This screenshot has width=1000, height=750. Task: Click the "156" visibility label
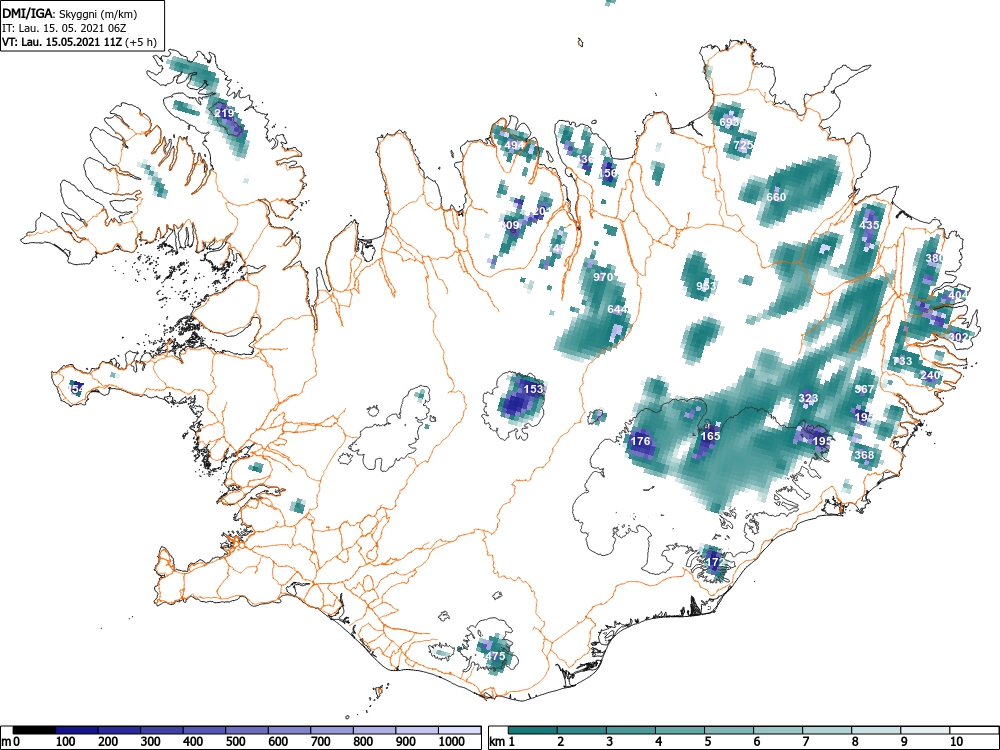(608, 173)
